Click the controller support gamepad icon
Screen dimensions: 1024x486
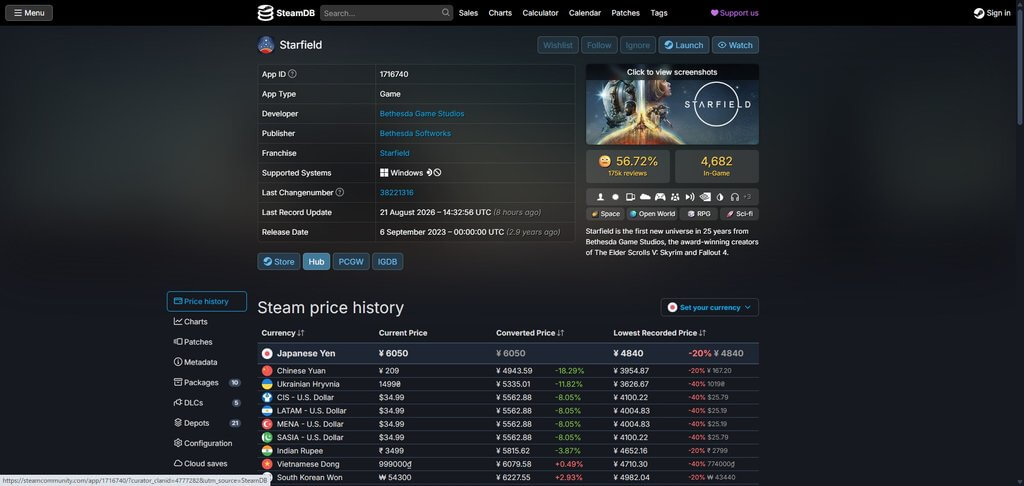click(660, 197)
